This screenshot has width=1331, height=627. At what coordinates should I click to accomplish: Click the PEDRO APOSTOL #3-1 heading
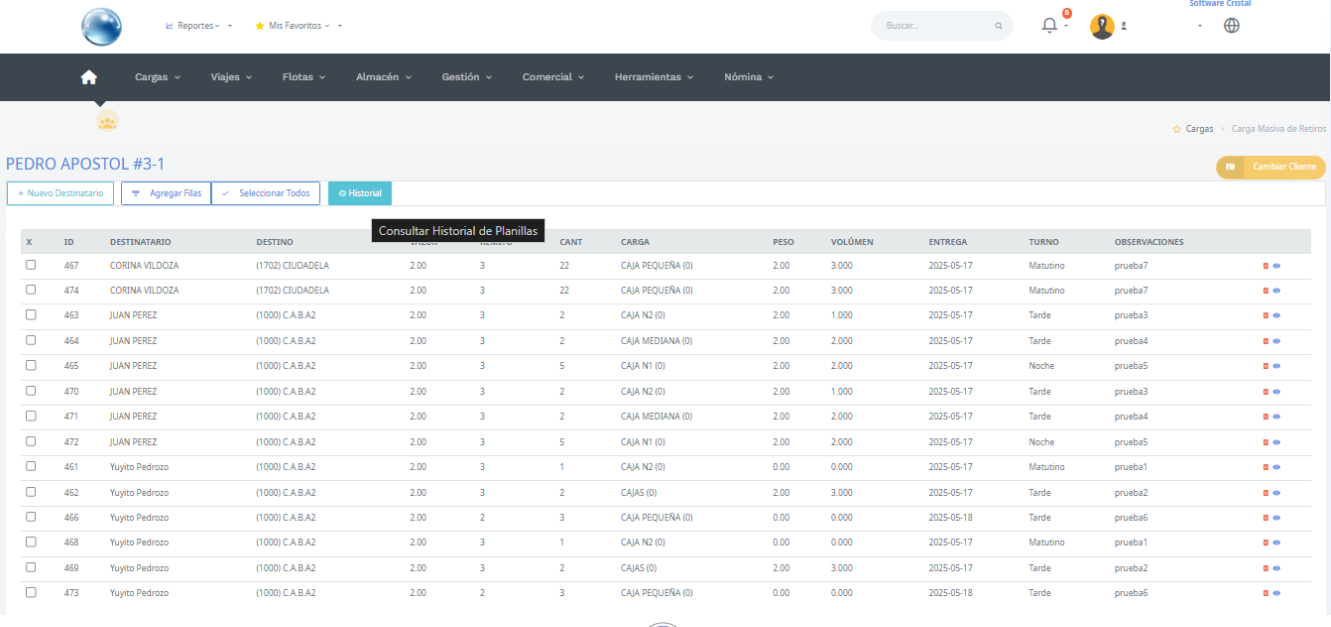coord(85,164)
